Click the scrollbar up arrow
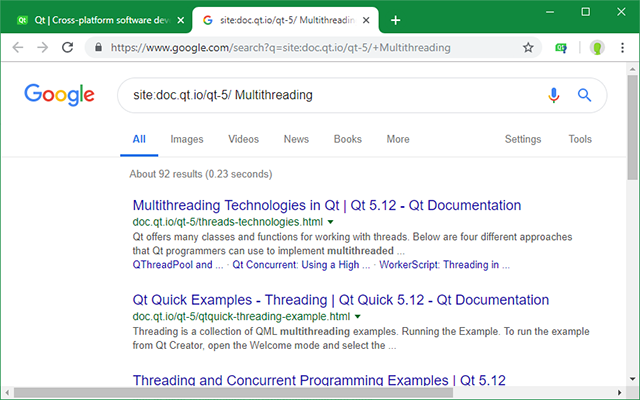Viewport: 640px width, 400px height. (x=632, y=69)
